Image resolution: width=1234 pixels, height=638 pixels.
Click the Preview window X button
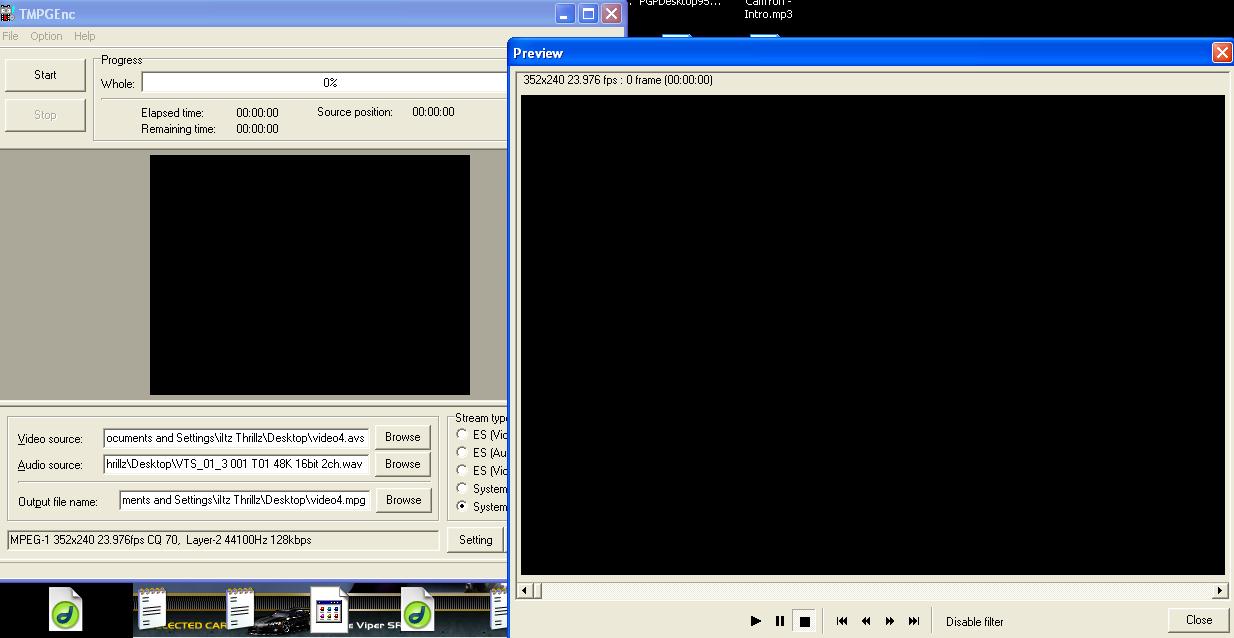[x=1221, y=53]
